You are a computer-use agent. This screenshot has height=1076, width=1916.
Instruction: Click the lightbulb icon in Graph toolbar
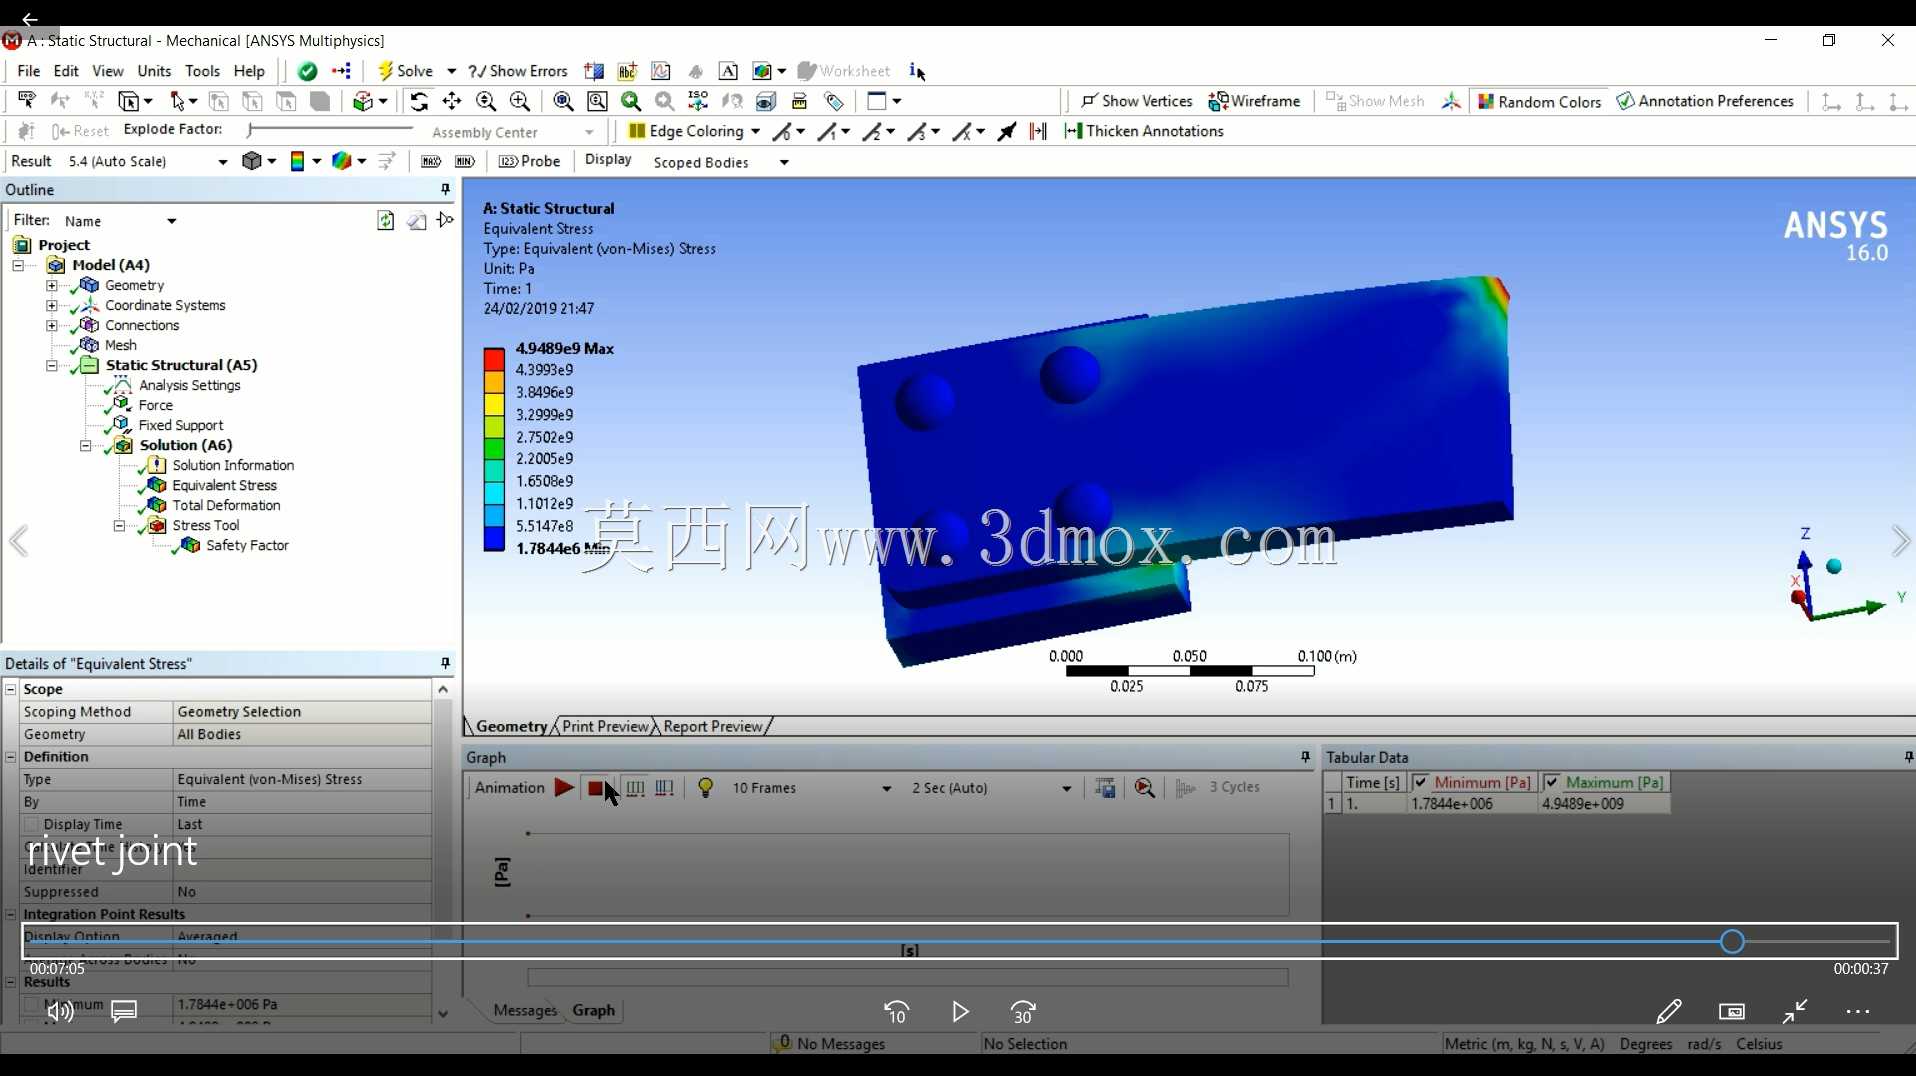point(706,788)
